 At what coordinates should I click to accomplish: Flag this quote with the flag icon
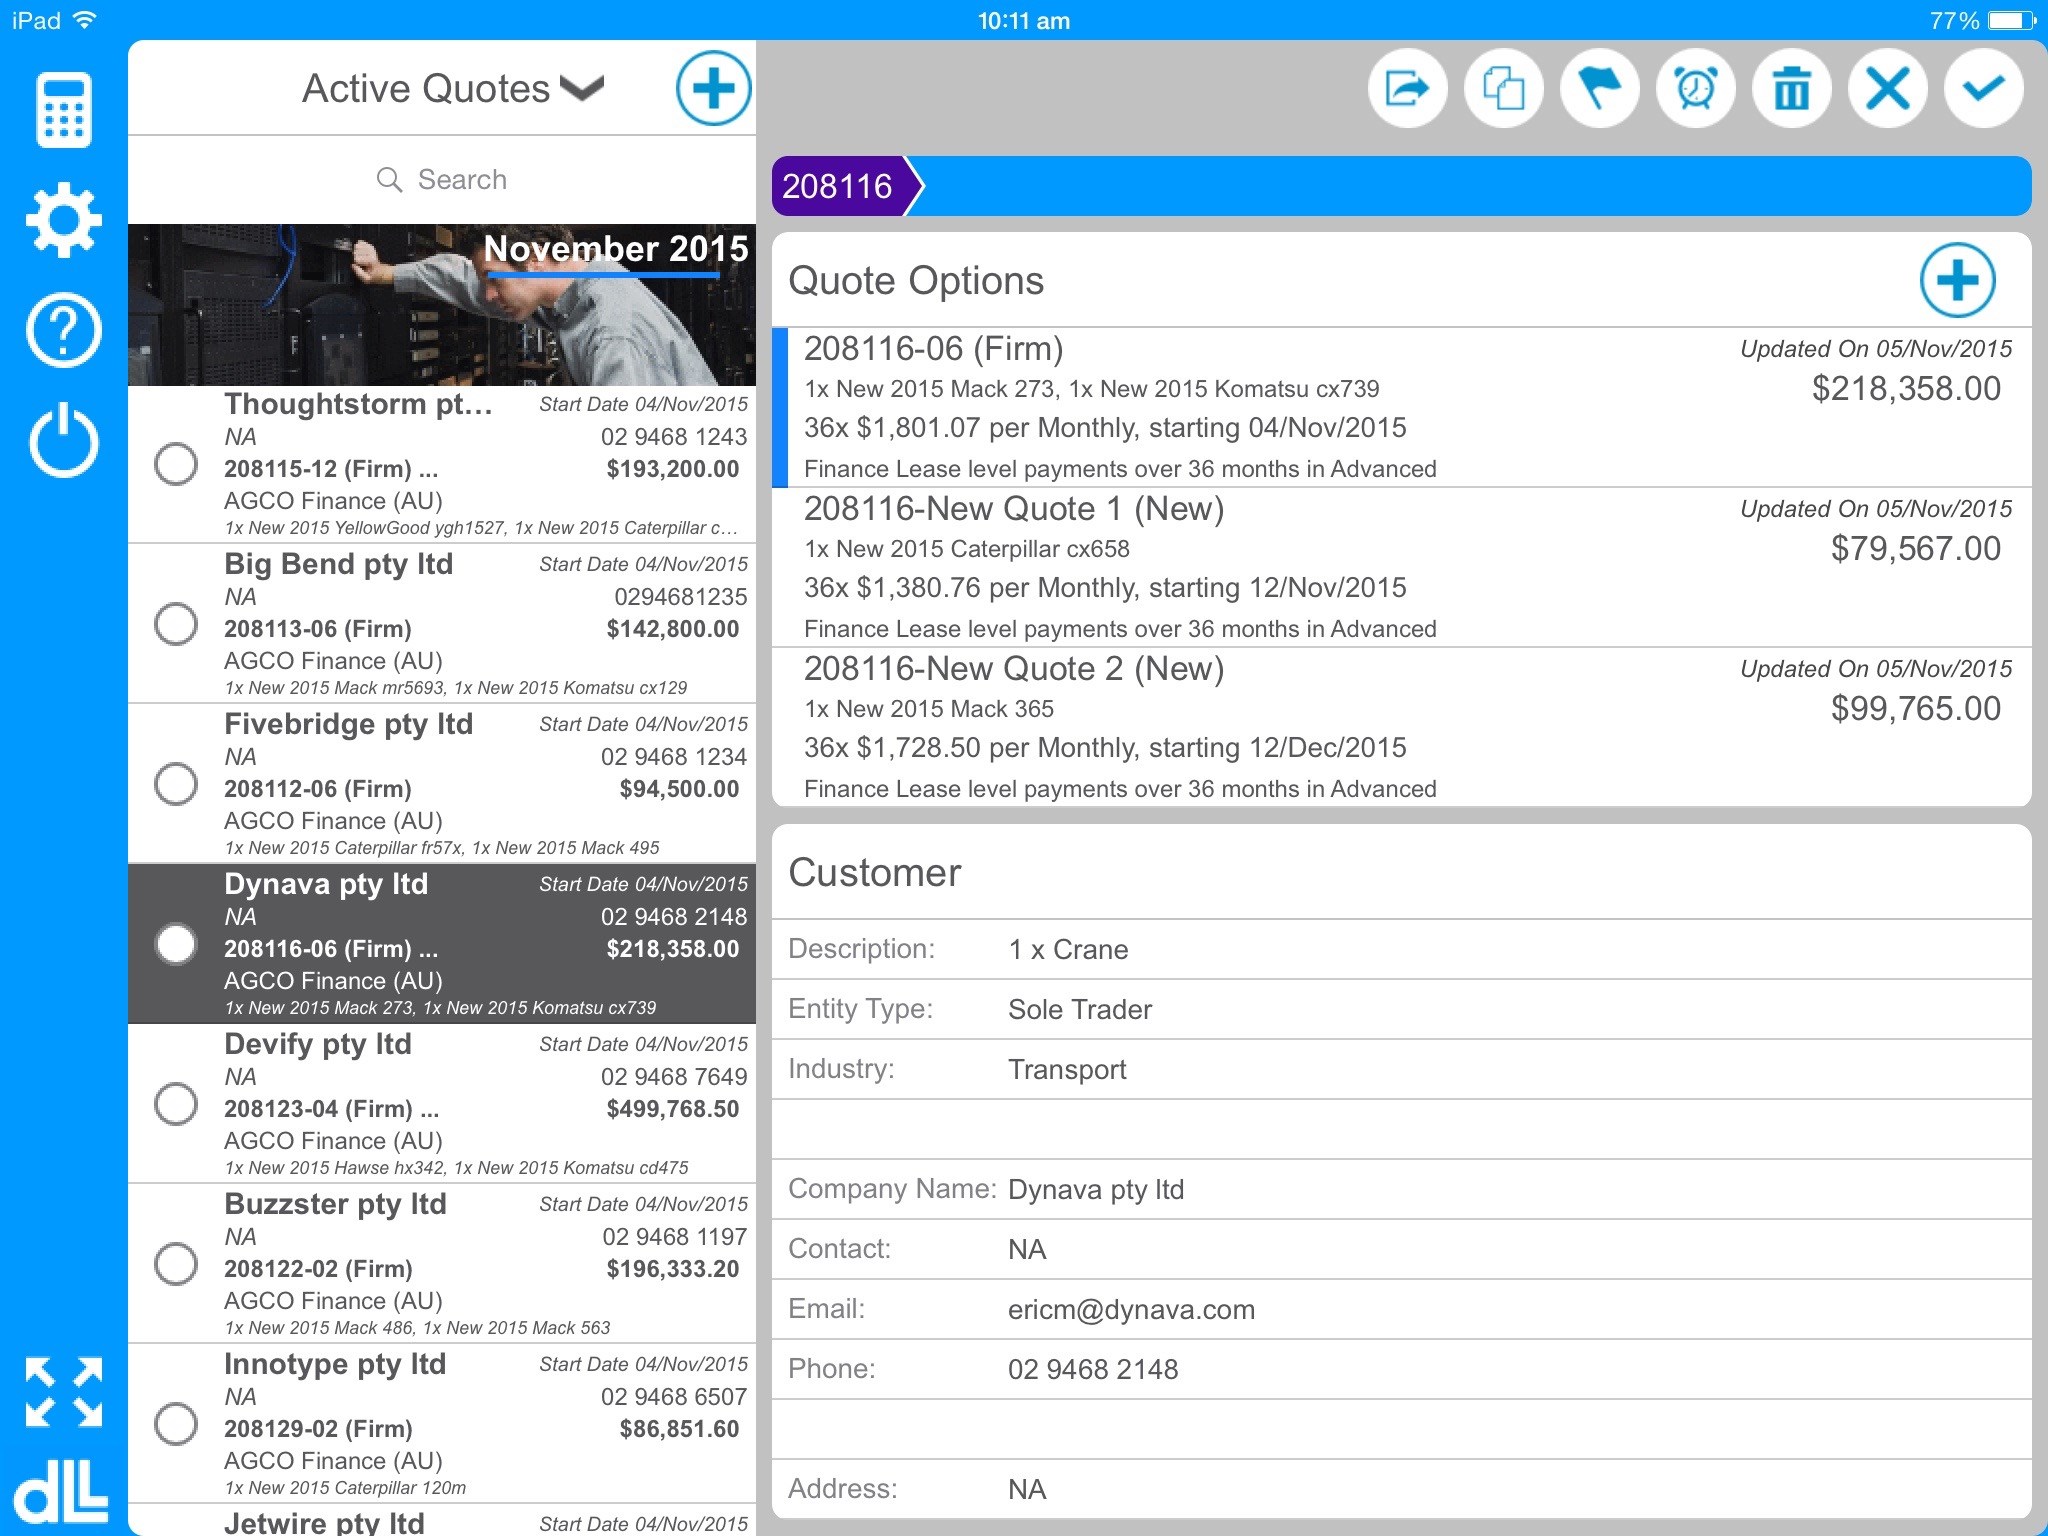tap(1599, 89)
